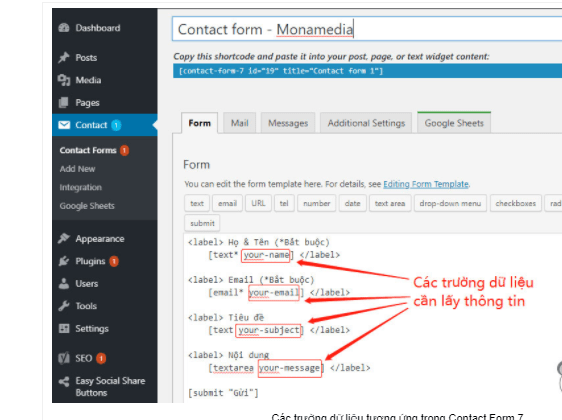The image size is (562, 420).
Task: Click the Plugins update count badge
Action: coord(114,261)
